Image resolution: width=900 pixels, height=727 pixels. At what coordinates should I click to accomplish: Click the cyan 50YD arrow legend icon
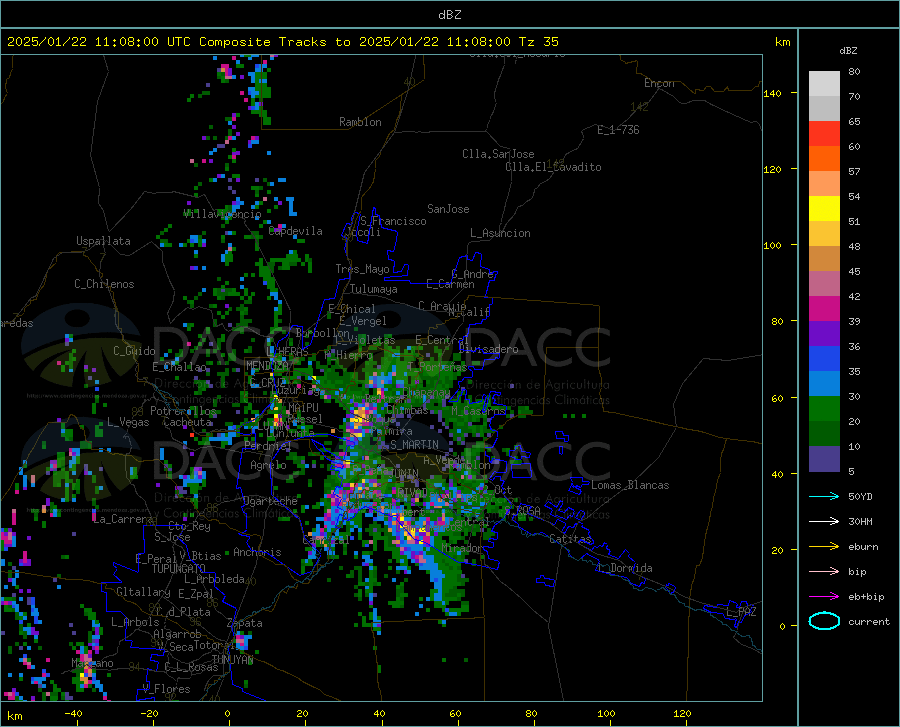[x=824, y=496]
